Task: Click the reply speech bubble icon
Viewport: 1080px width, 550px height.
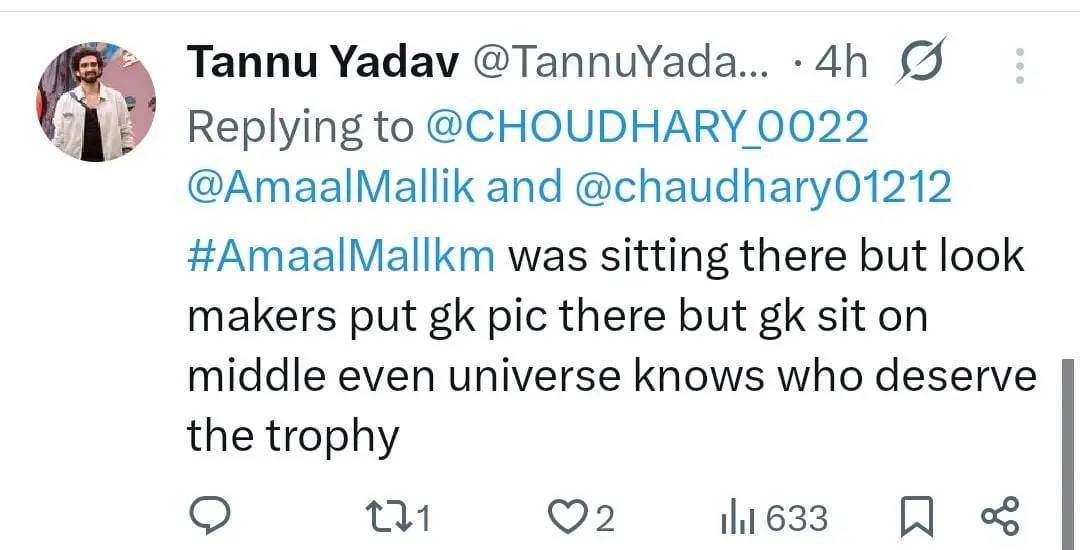Action: (x=210, y=517)
